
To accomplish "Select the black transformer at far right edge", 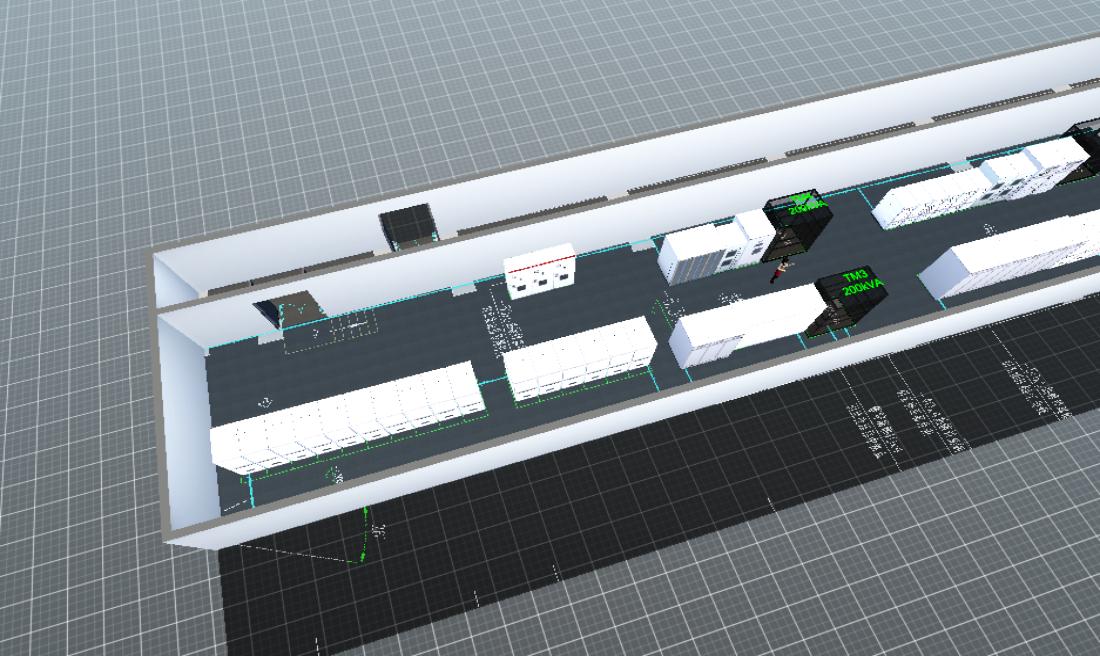I will (1084, 150).
